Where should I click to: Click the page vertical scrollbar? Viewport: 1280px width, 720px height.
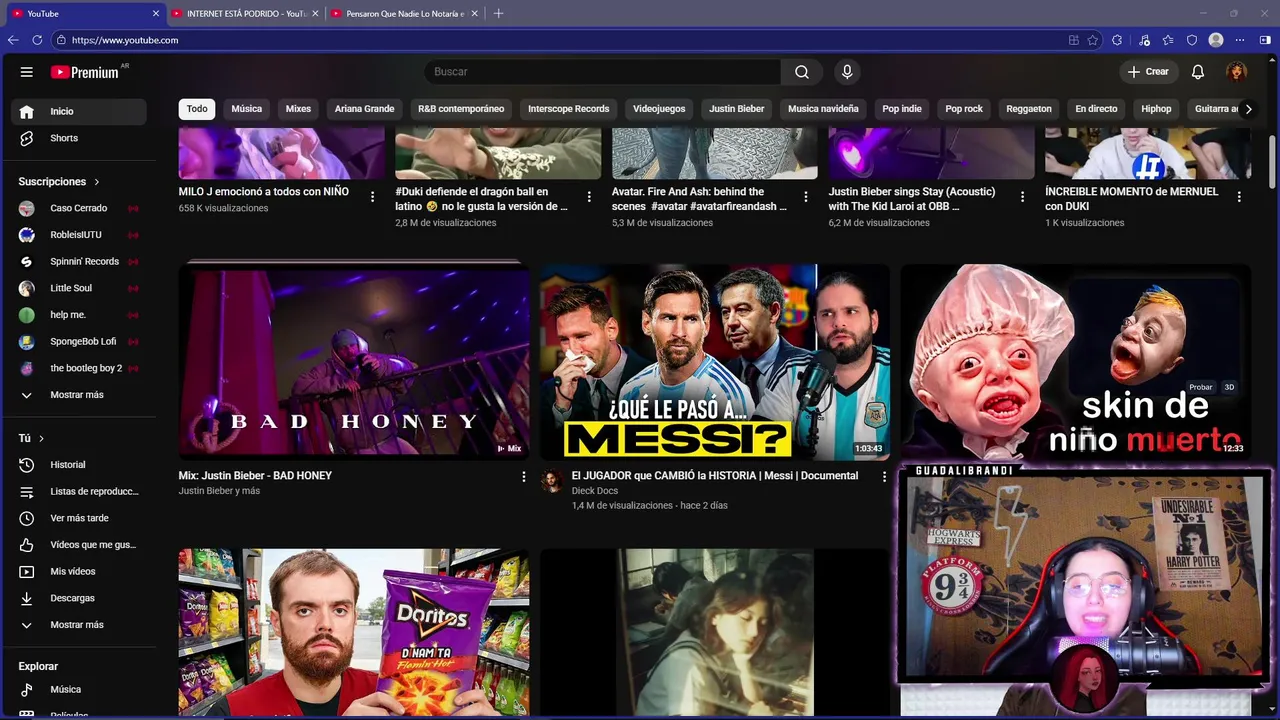pos(1272,160)
